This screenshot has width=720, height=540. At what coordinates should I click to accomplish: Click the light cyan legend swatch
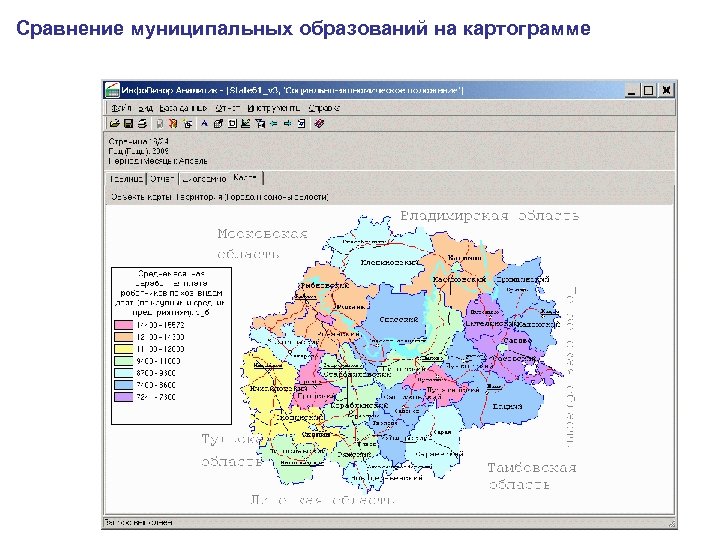pos(123,373)
